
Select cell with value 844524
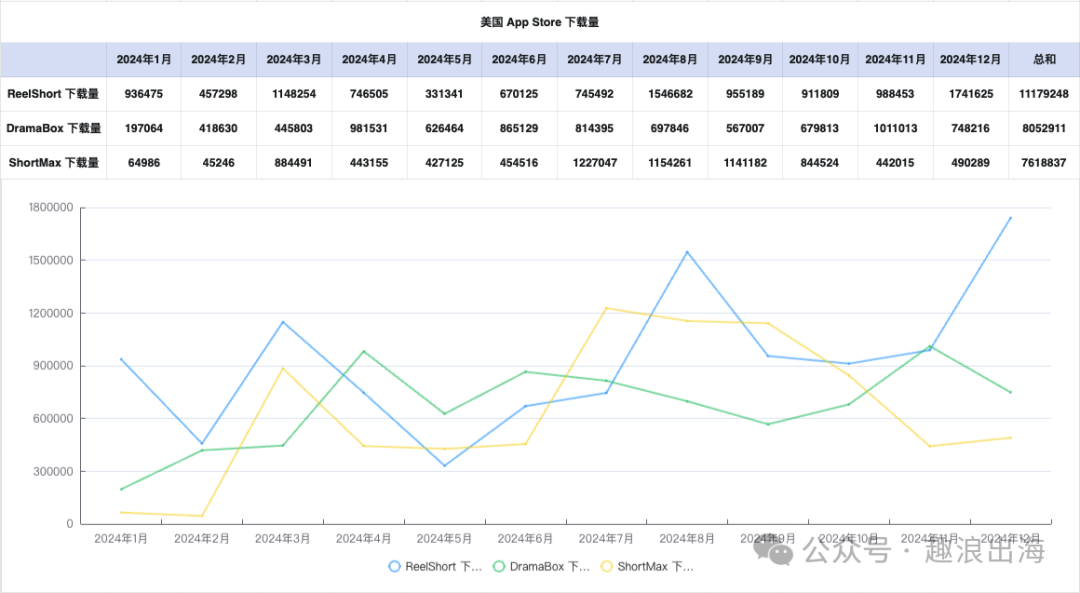click(x=820, y=163)
